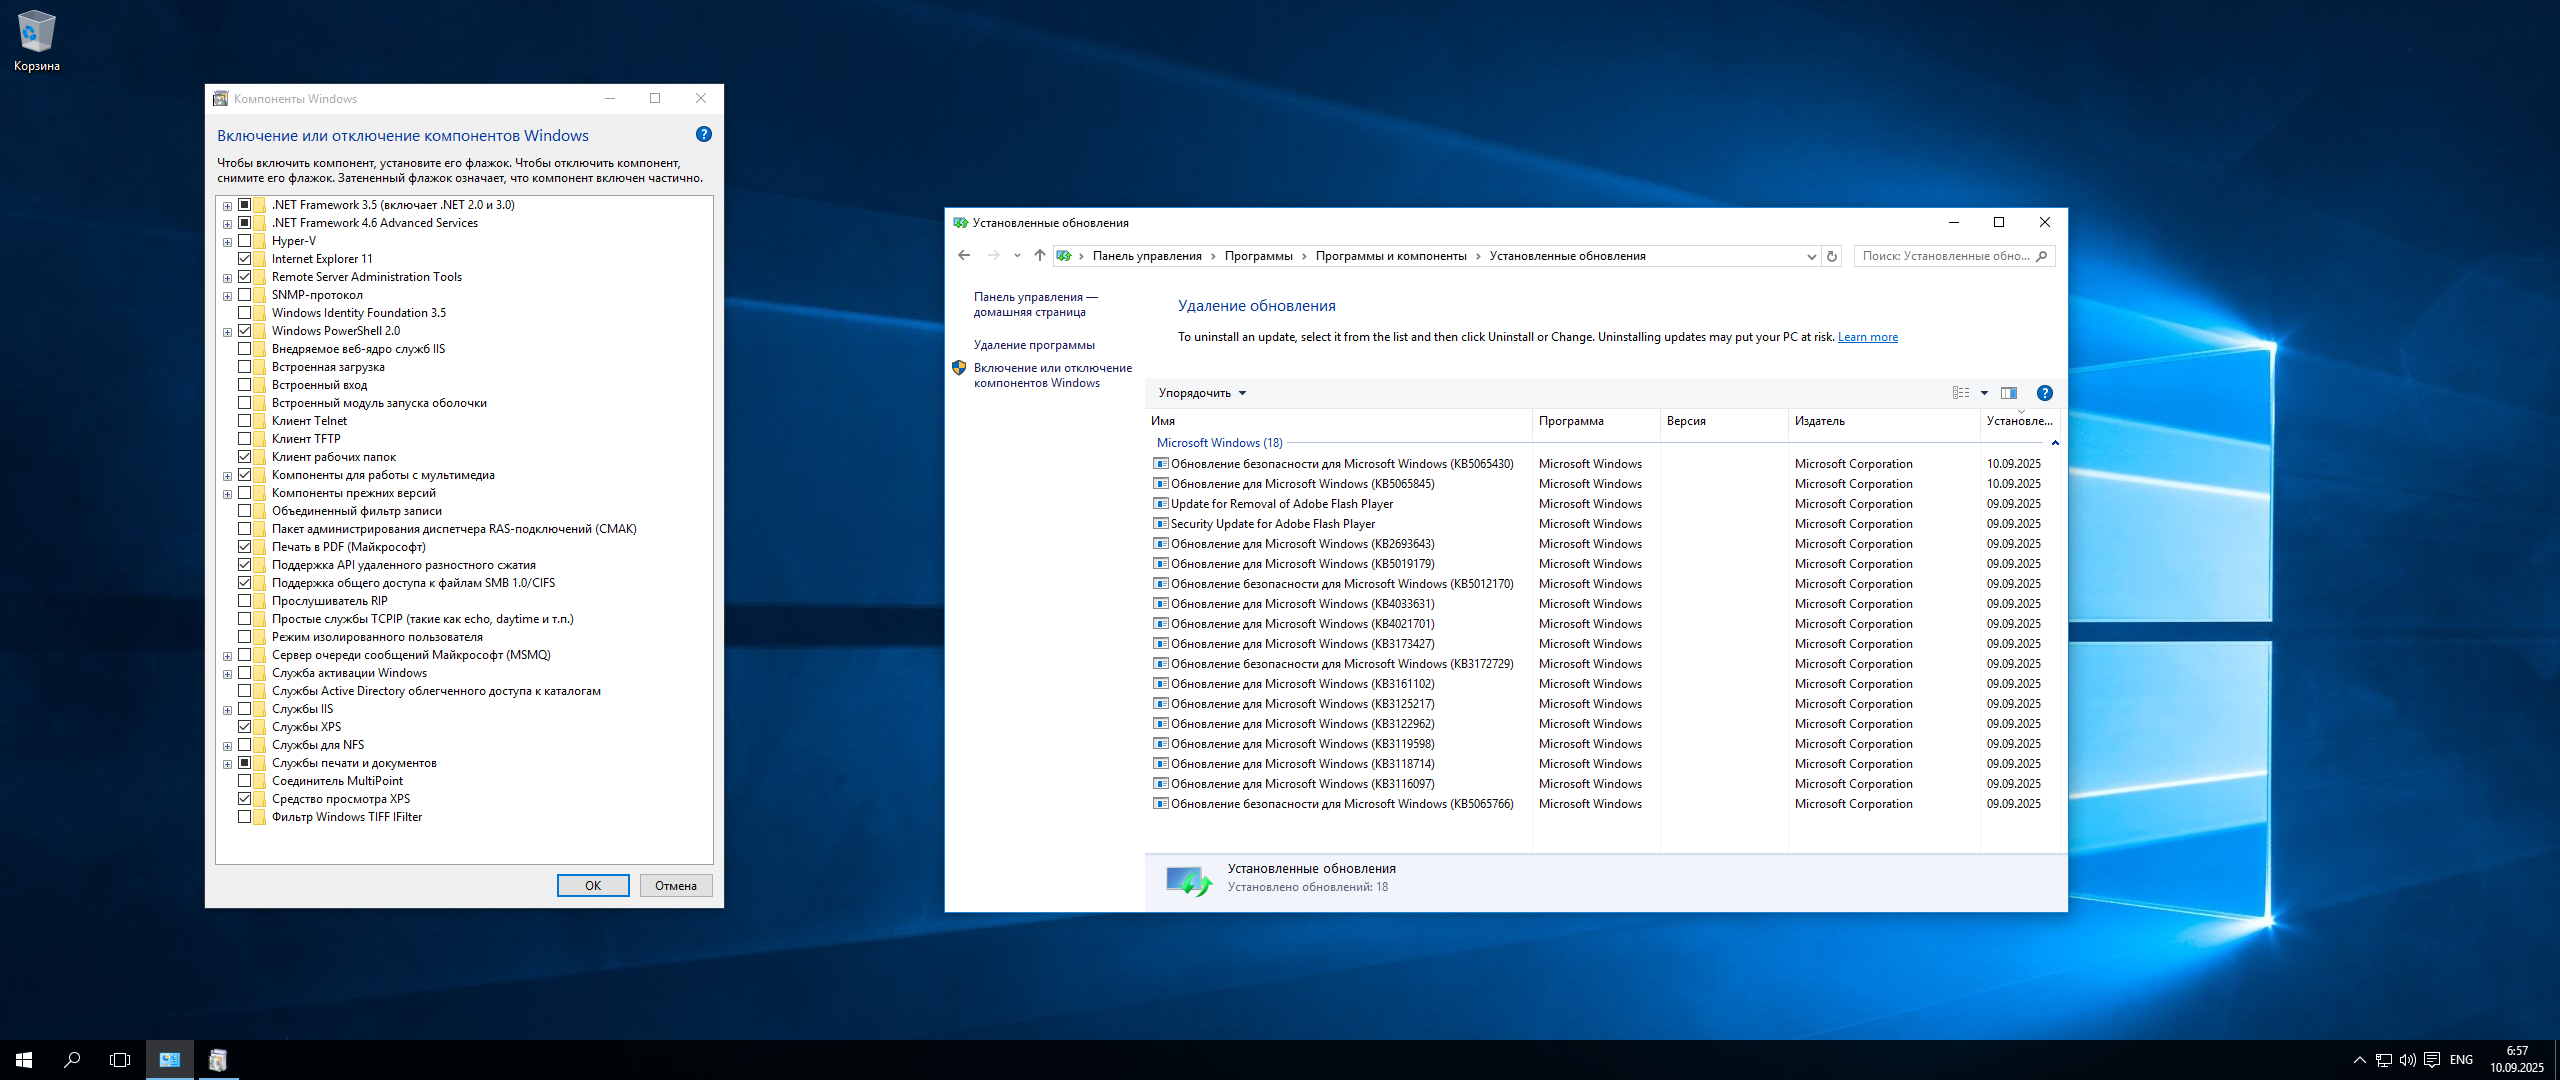The width and height of the screenshot is (2560, 1080).
Task: Expand Службы для NFS node
Action: coord(228,746)
